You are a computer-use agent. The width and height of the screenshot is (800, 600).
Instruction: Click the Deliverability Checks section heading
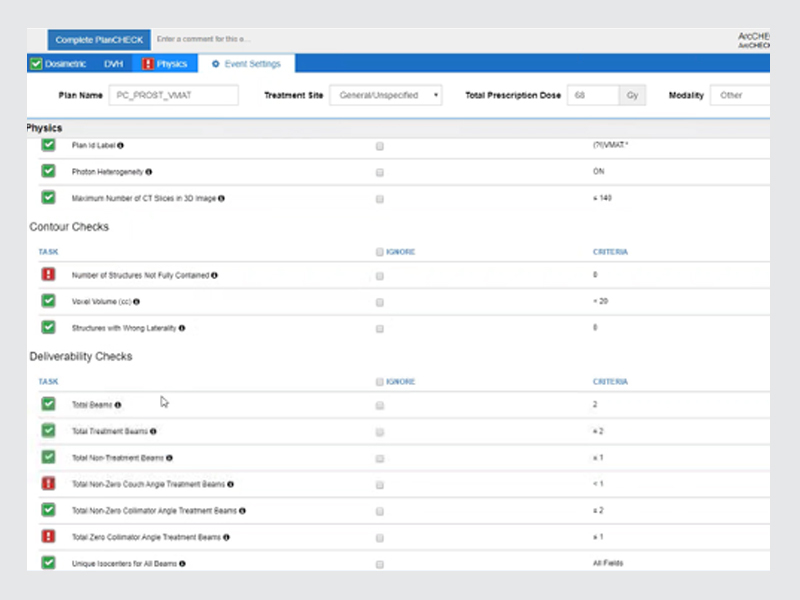pos(81,356)
